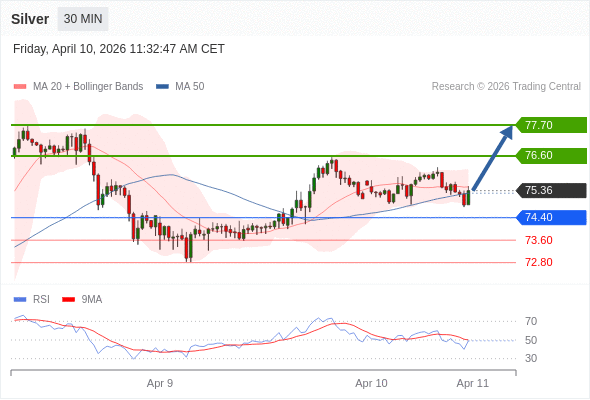Select the 77.70 resistance price tag
The height and width of the screenshot is (400, 590).
(551, 125)
